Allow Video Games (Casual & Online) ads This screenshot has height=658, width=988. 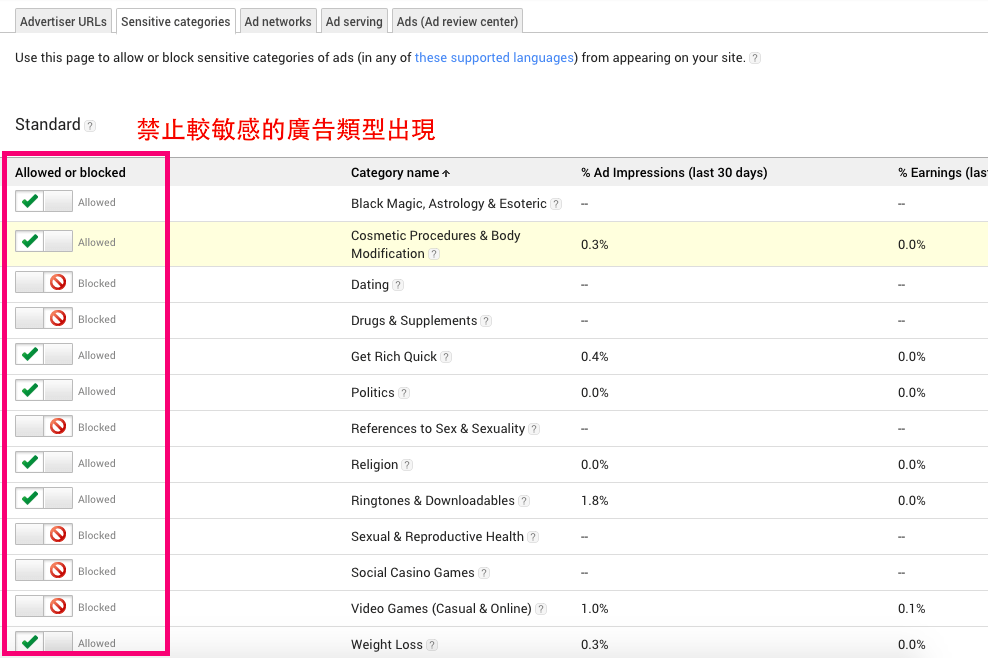tap(44, 606)
